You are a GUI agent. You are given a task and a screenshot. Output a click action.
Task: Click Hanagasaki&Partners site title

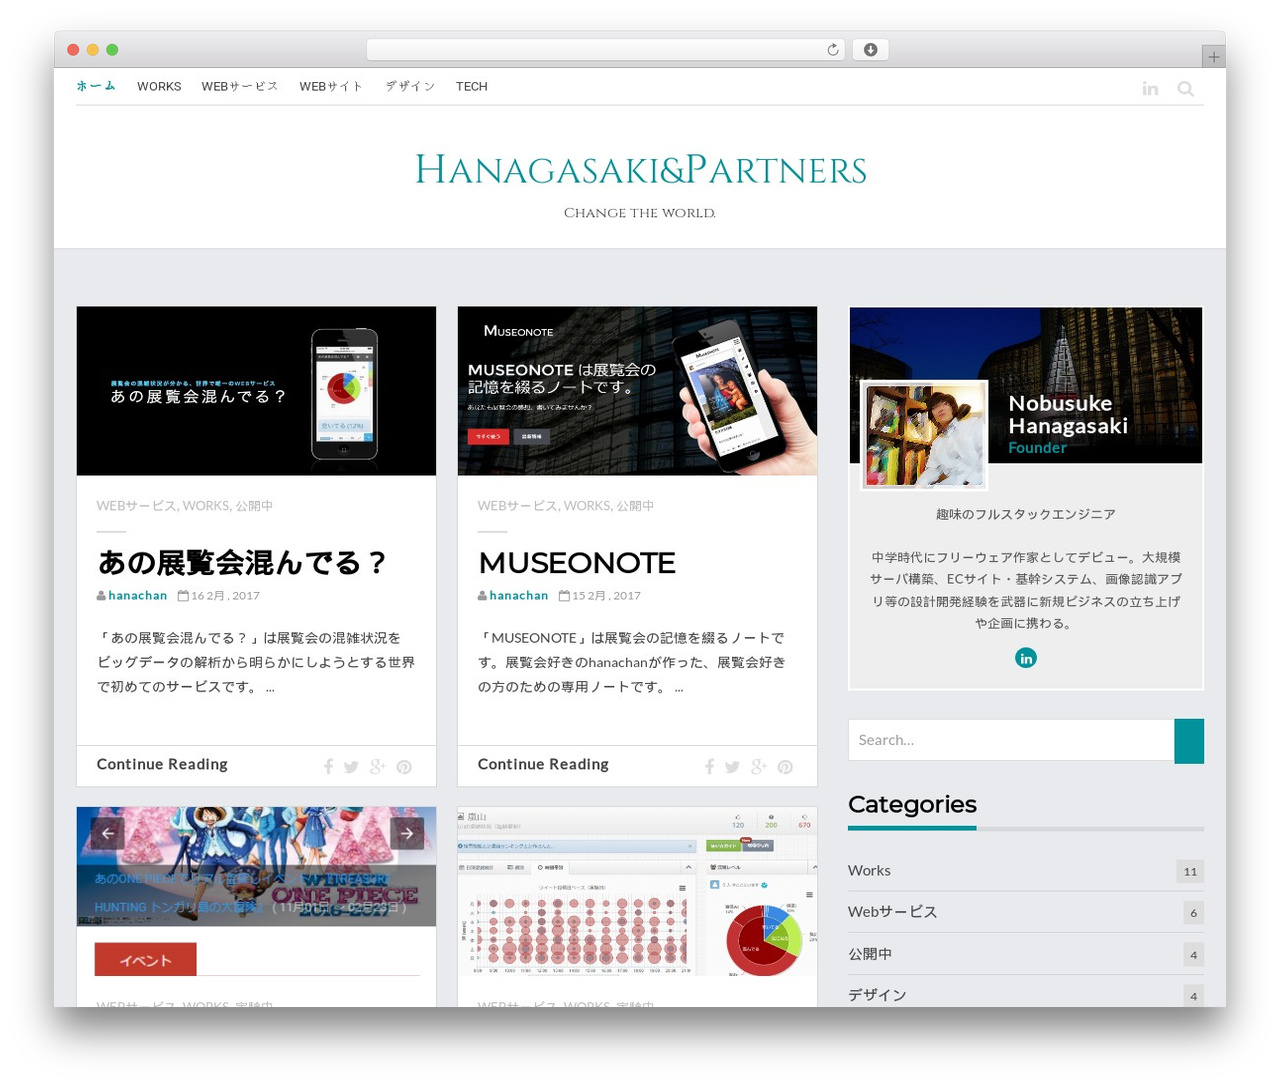[640, 170]
